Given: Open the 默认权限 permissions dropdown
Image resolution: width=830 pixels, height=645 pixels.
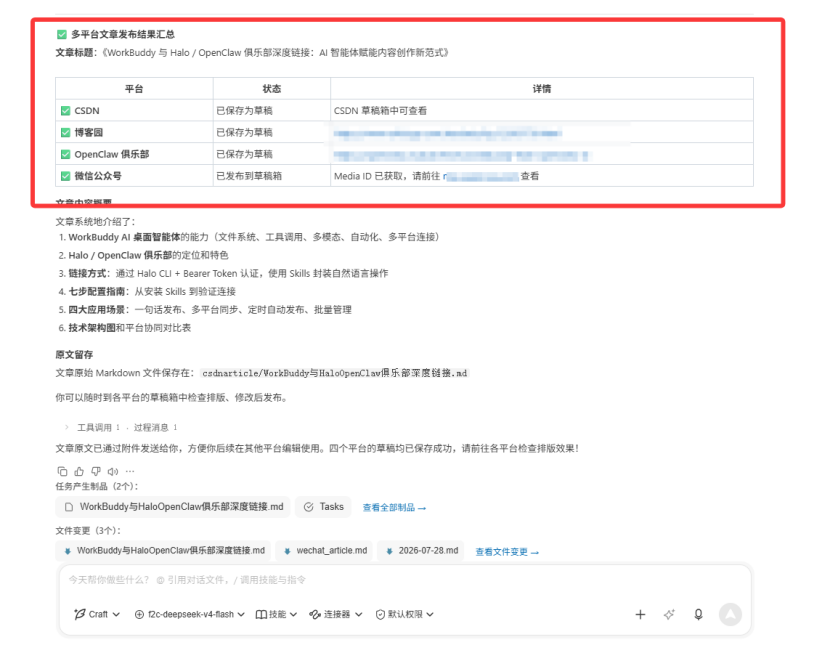Looking at the screenshot, I should point(405,614).
